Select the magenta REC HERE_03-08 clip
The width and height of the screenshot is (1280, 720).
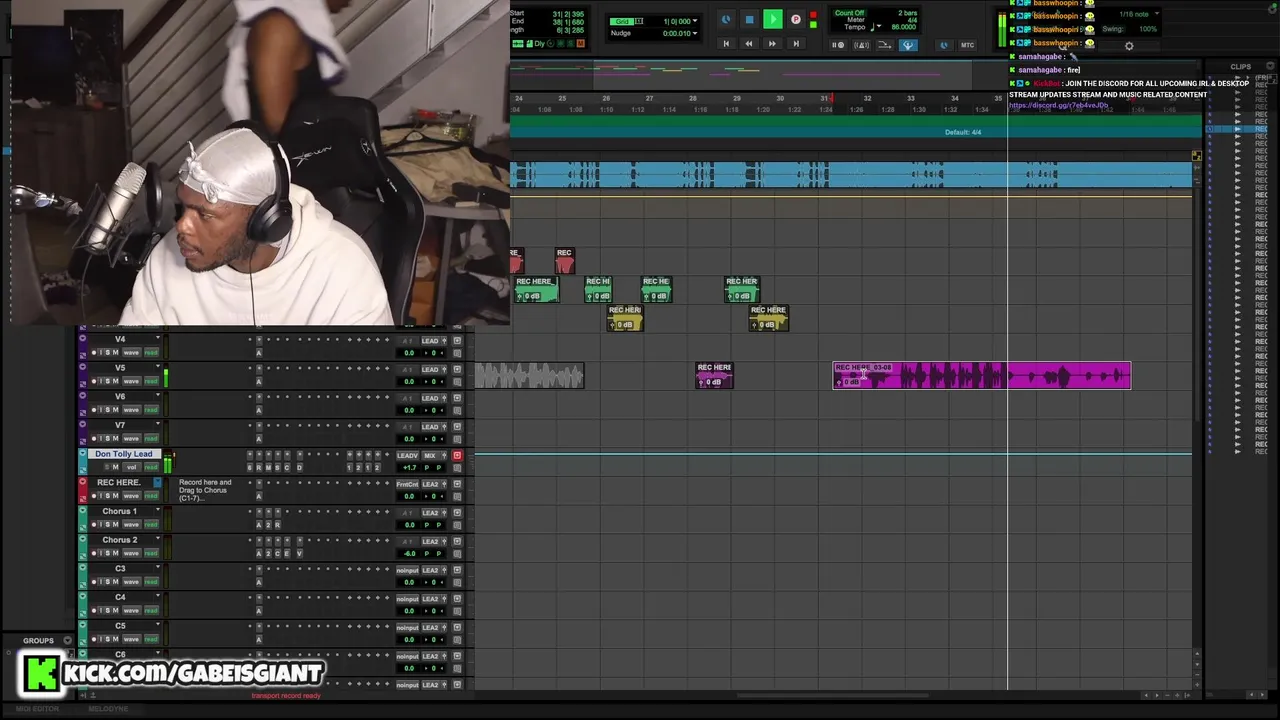click(x=982, y=375)
